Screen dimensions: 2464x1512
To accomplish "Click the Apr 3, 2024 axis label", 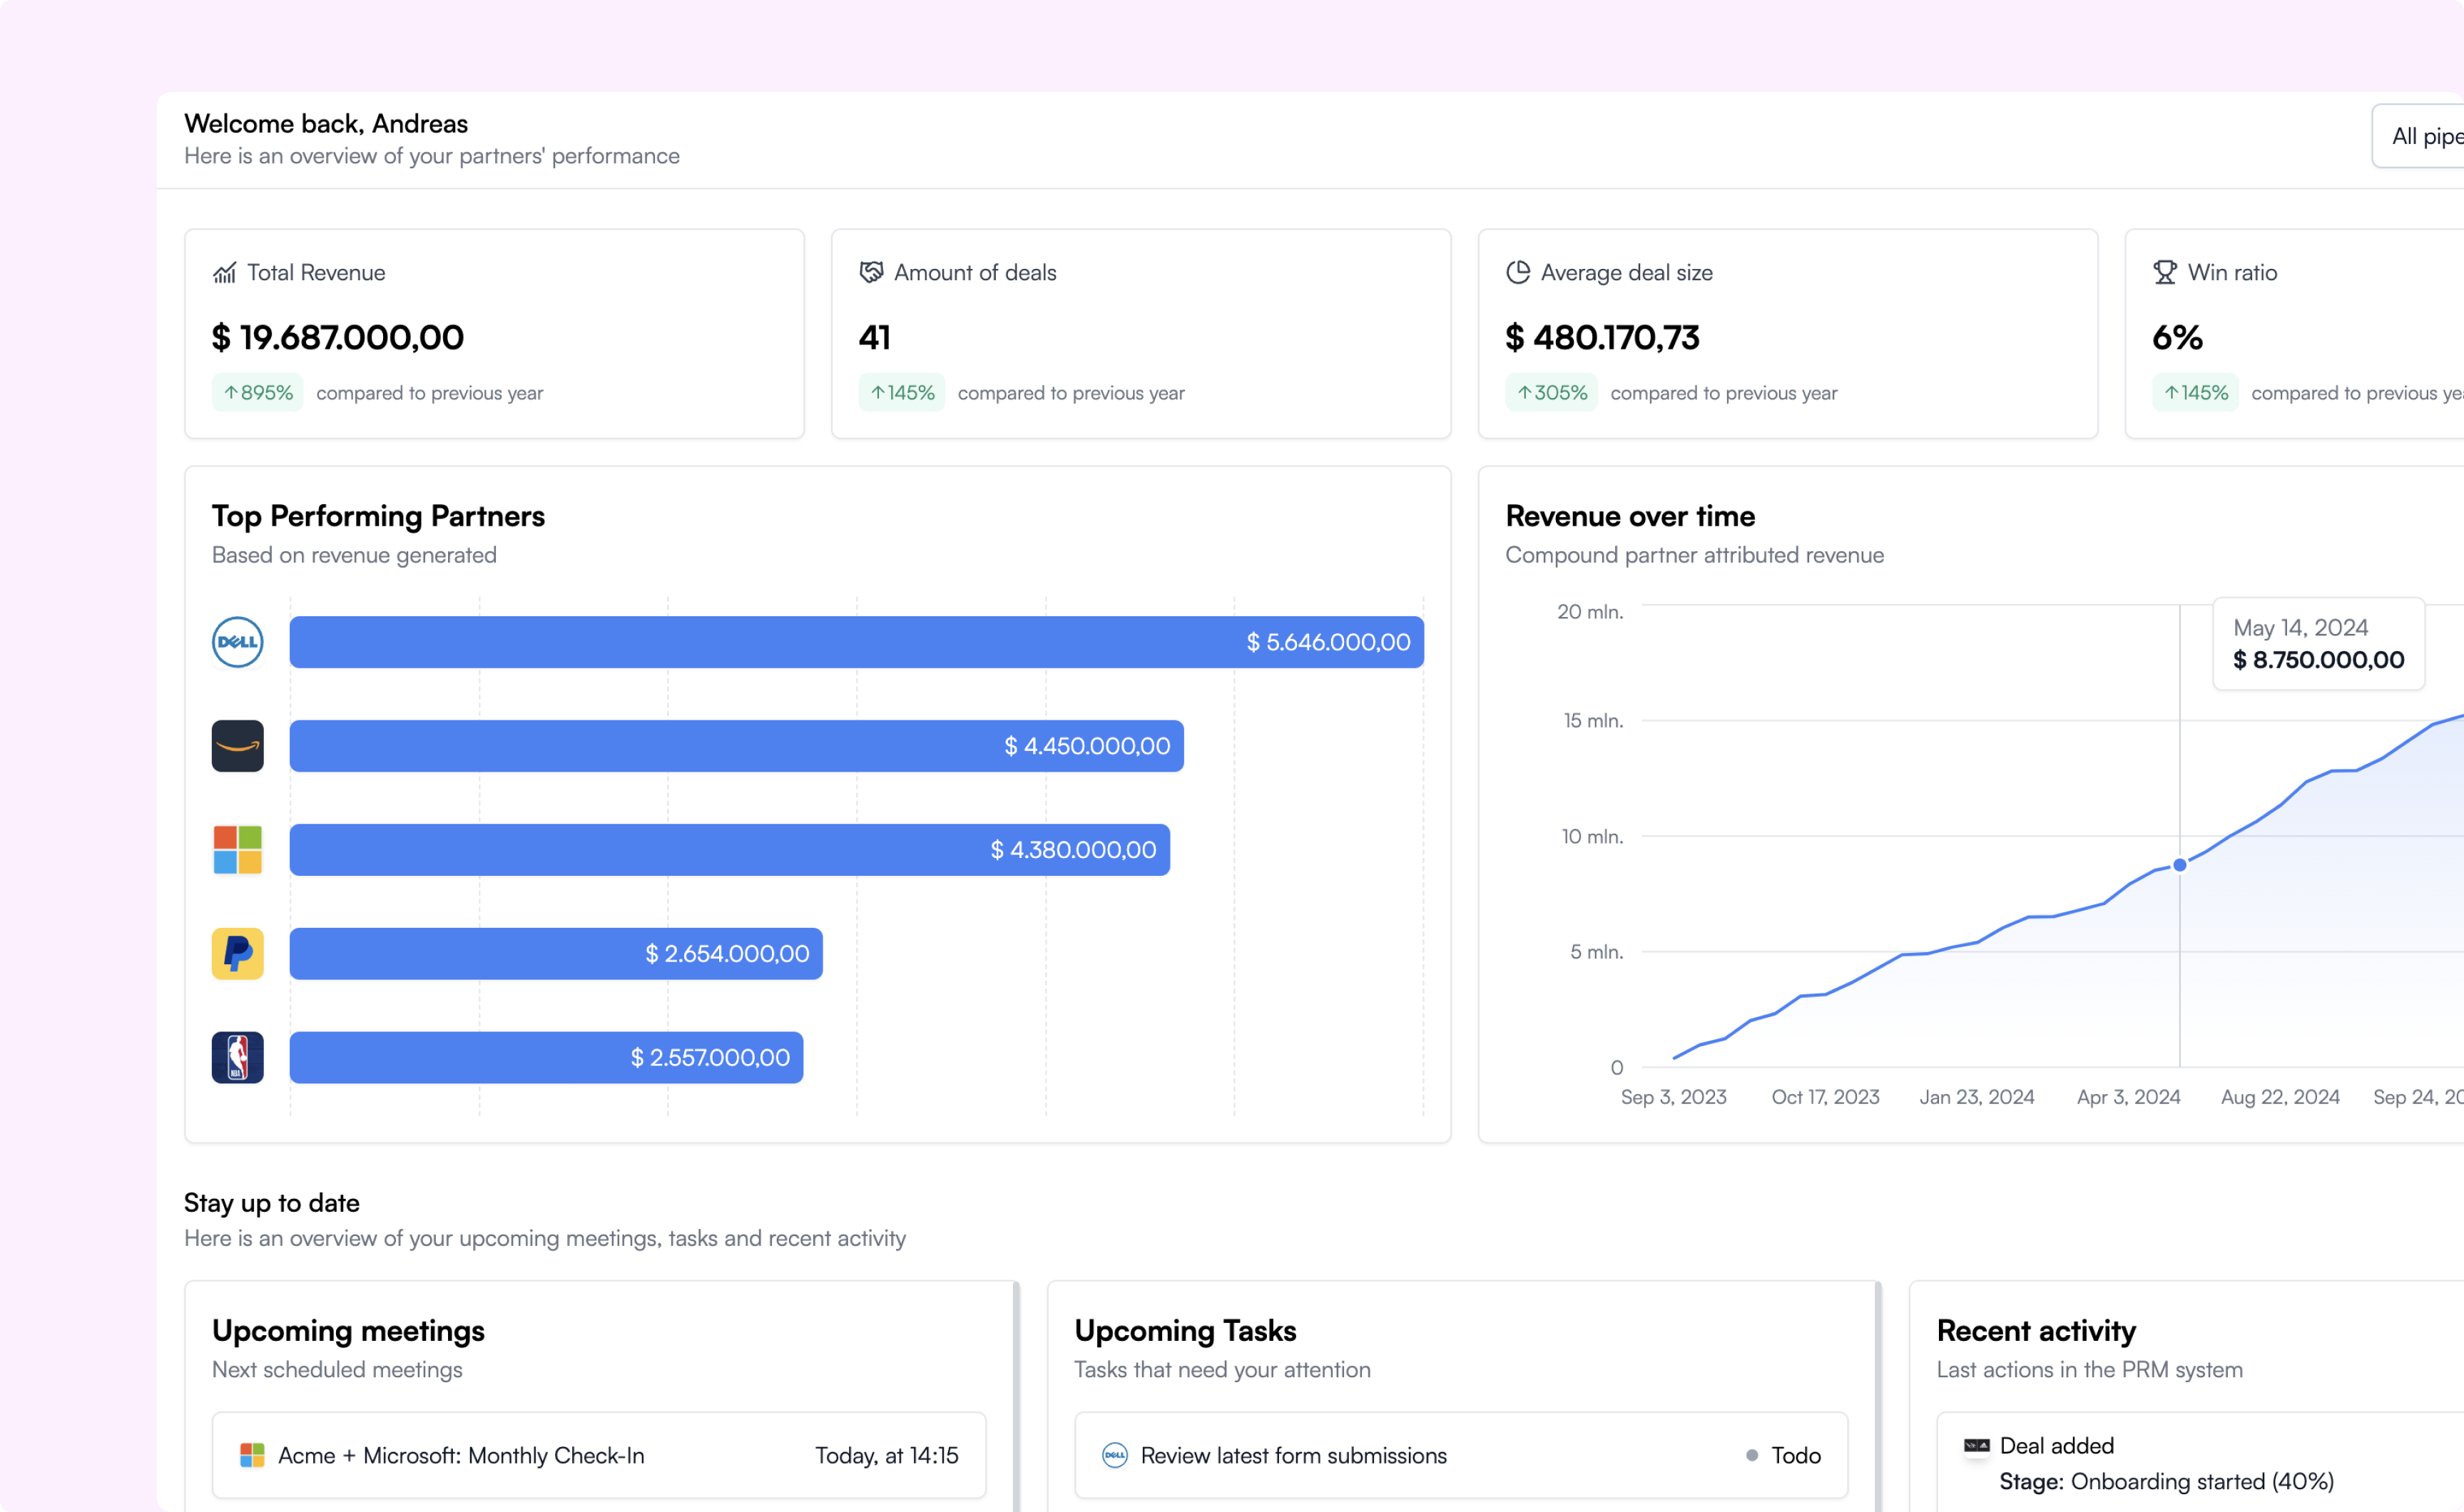I will pos(2129,1098).
